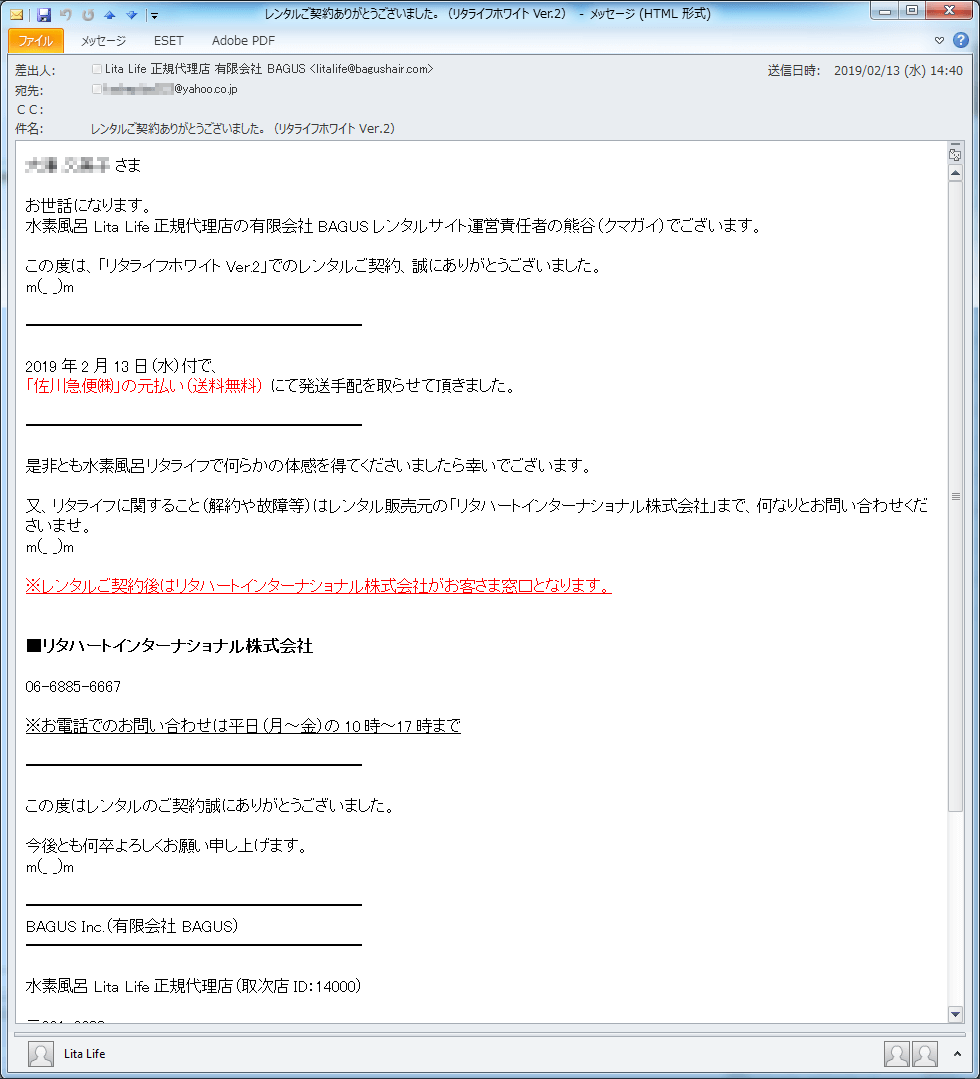Click the Save icon in the quick access toolbar
980x1079 pixels.
[x=44, y=14]
